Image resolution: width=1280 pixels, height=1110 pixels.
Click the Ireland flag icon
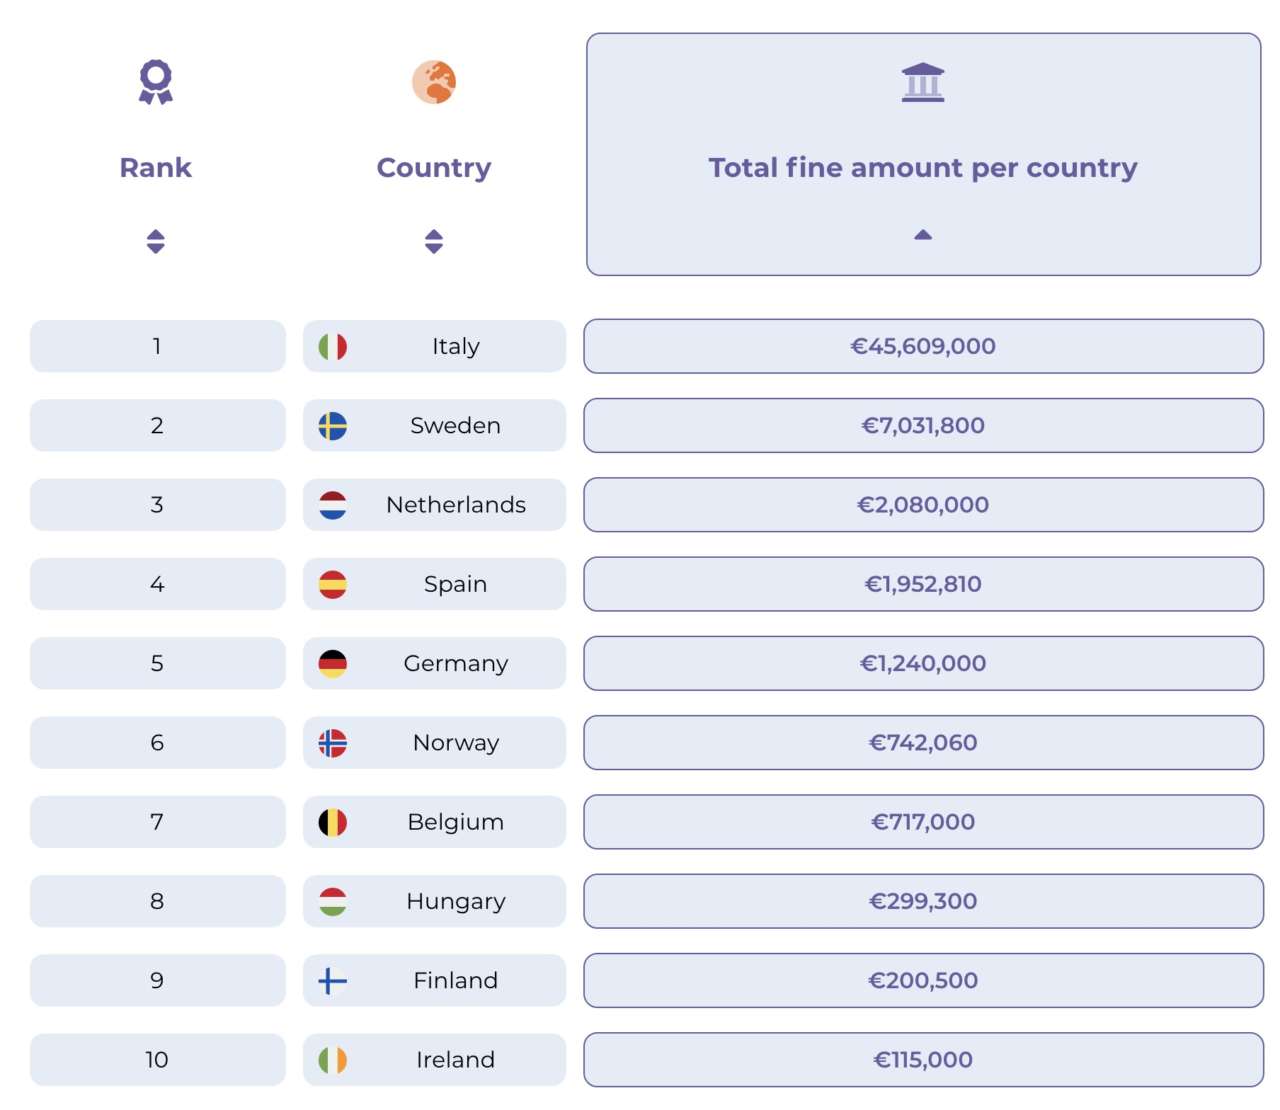(333, 1060)
